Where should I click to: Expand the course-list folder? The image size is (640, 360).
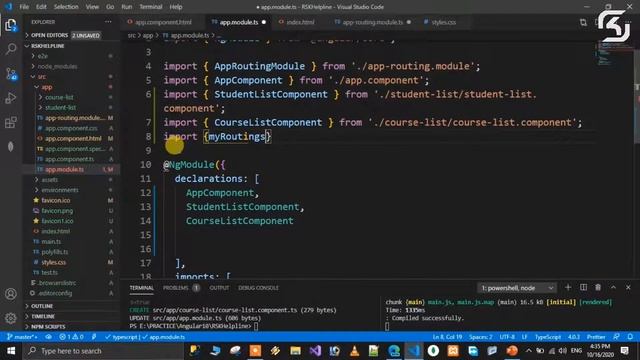point(71,97)
